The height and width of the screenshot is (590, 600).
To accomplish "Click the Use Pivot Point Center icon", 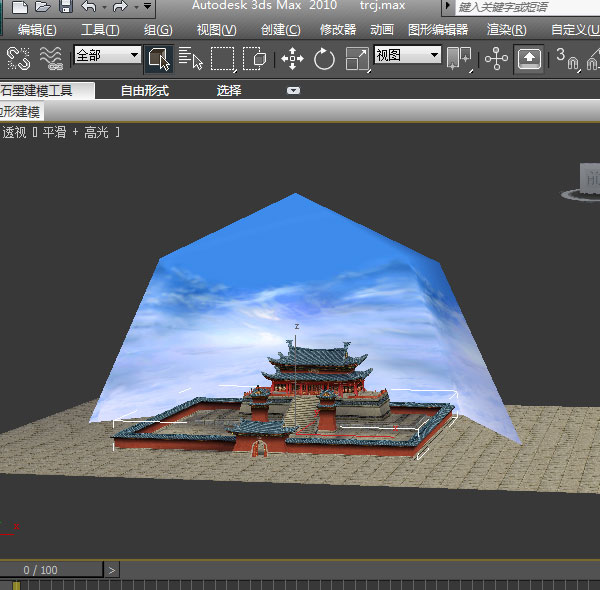I will point(459,59).
